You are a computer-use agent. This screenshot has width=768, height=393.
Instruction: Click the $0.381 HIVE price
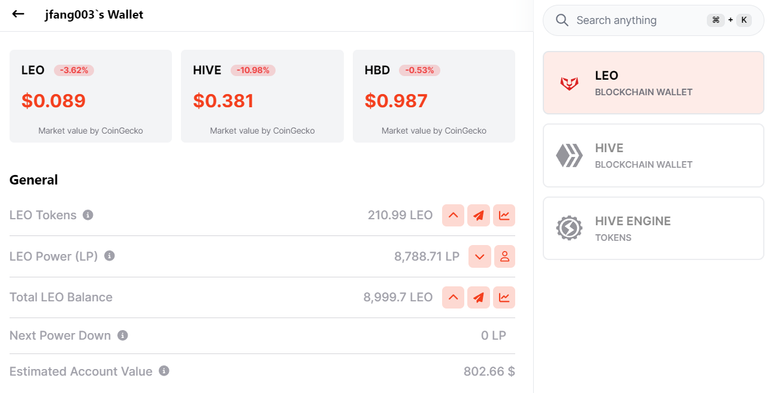223,100
